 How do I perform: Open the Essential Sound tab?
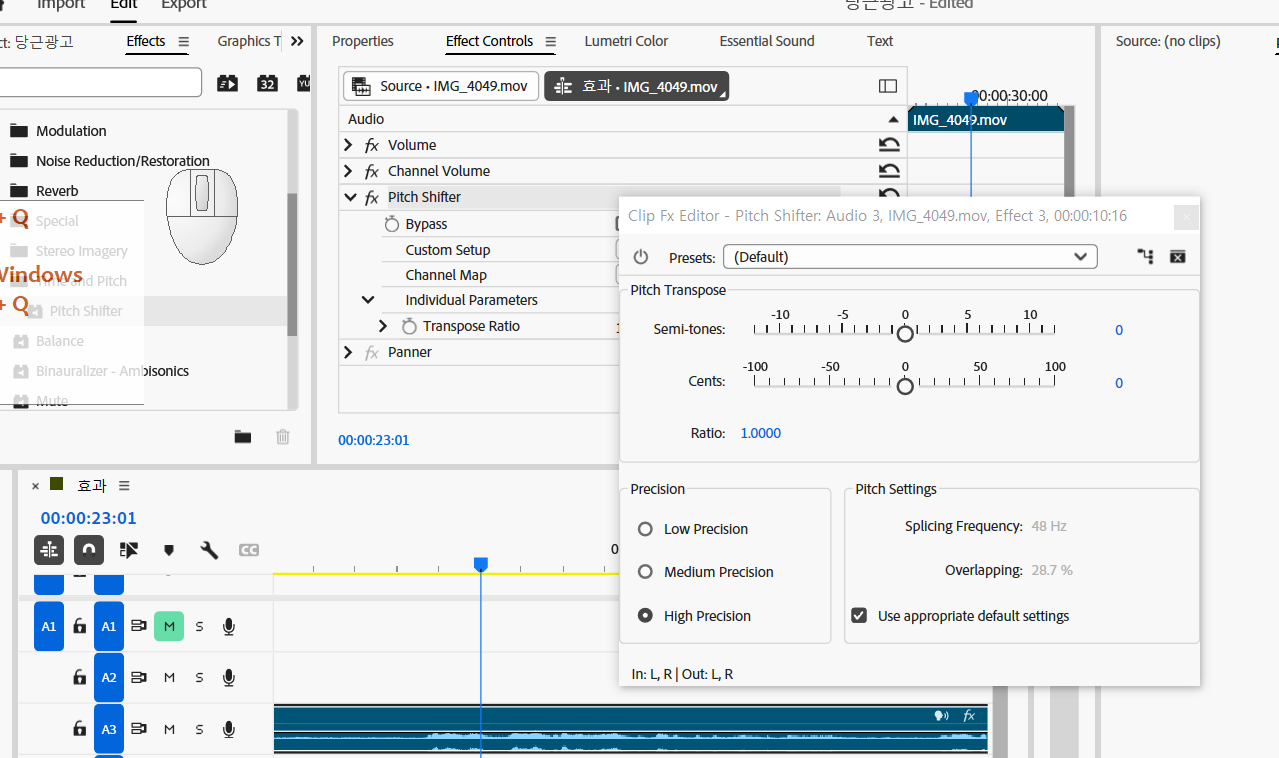point(766,41)
